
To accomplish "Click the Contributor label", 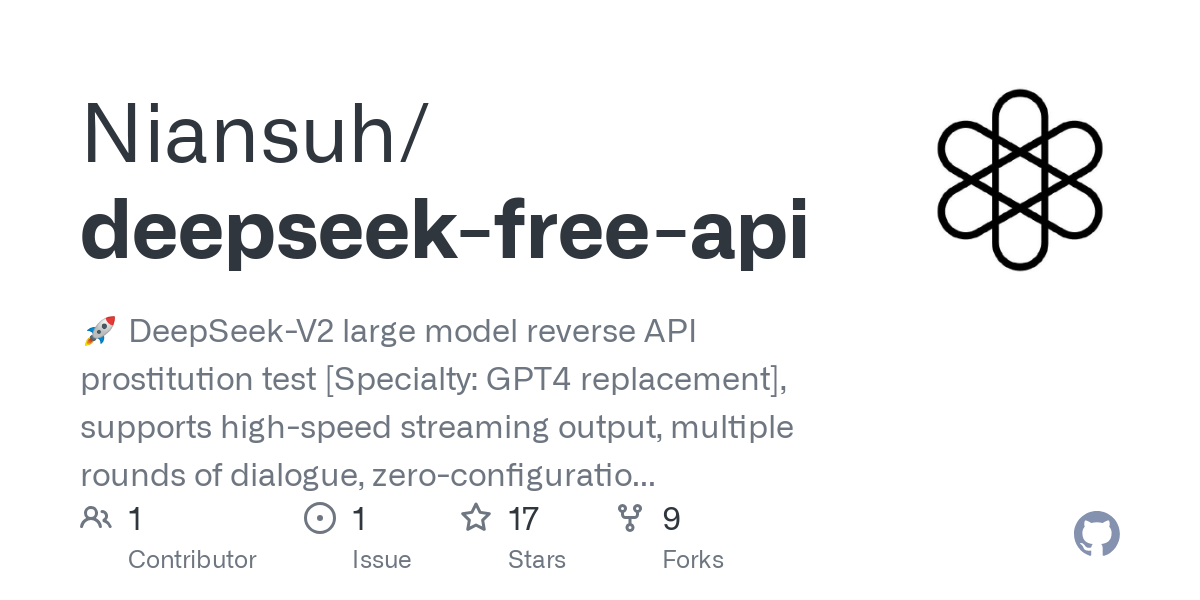I will pos(192,560).
